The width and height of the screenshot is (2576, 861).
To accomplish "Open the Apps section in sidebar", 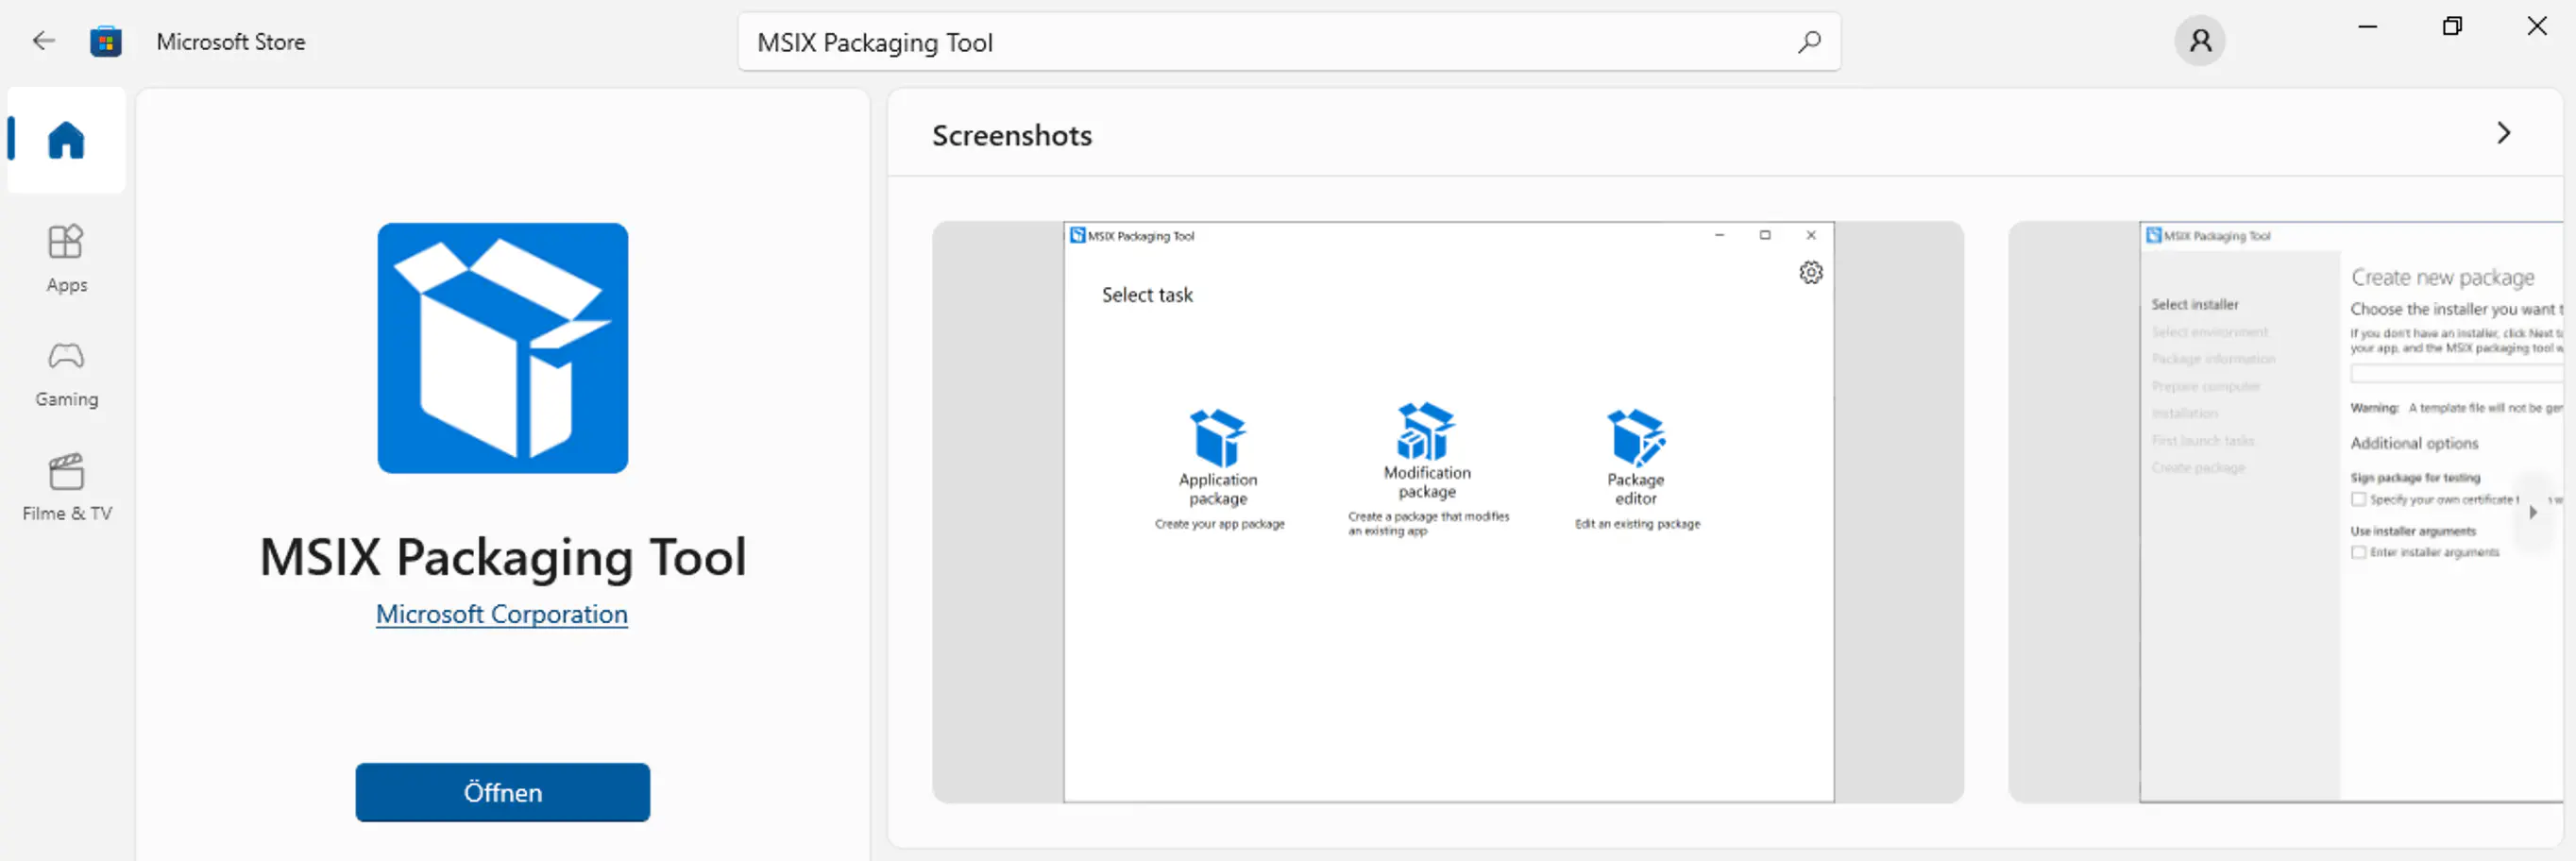I will pyautogui.click(x=66, y=259).
